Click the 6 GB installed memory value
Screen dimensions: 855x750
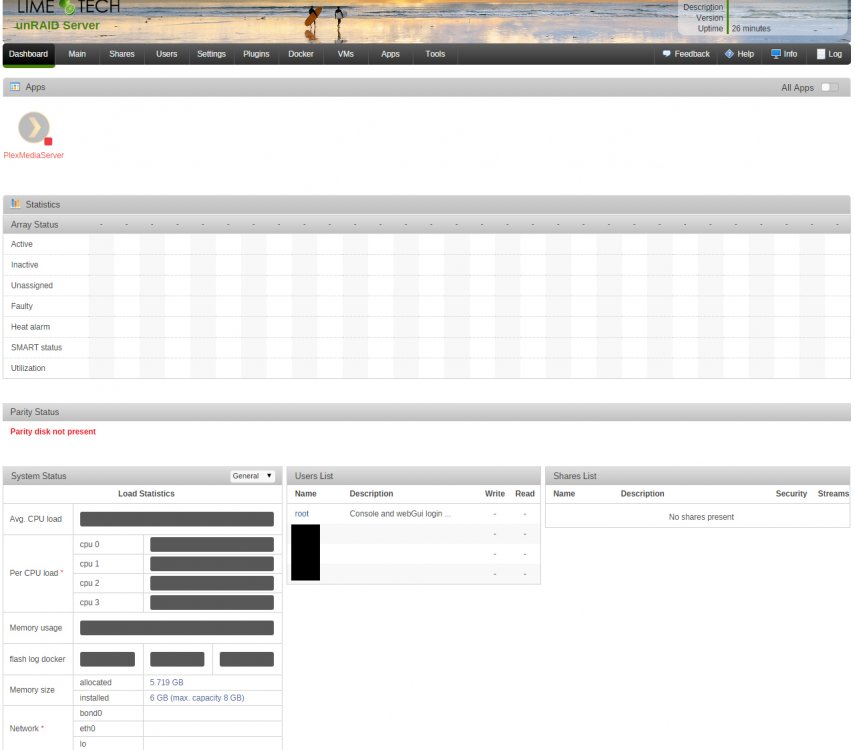tap(197, 698)
